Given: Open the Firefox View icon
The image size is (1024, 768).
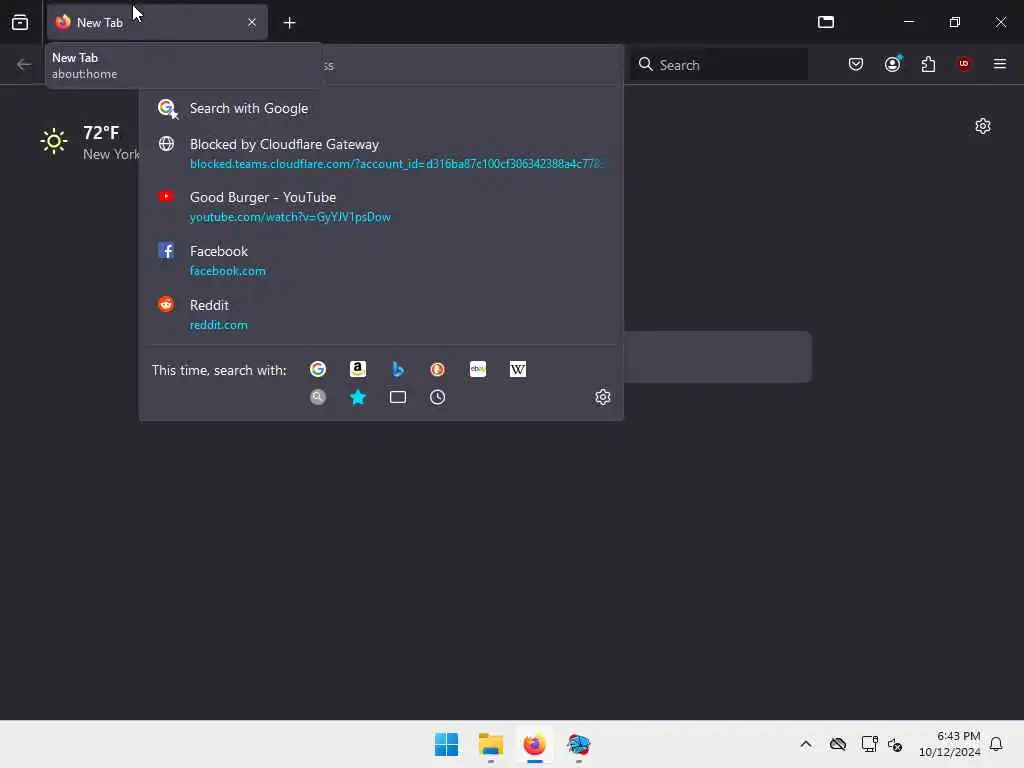Looking at the screenshot, I should pos(20,22).
